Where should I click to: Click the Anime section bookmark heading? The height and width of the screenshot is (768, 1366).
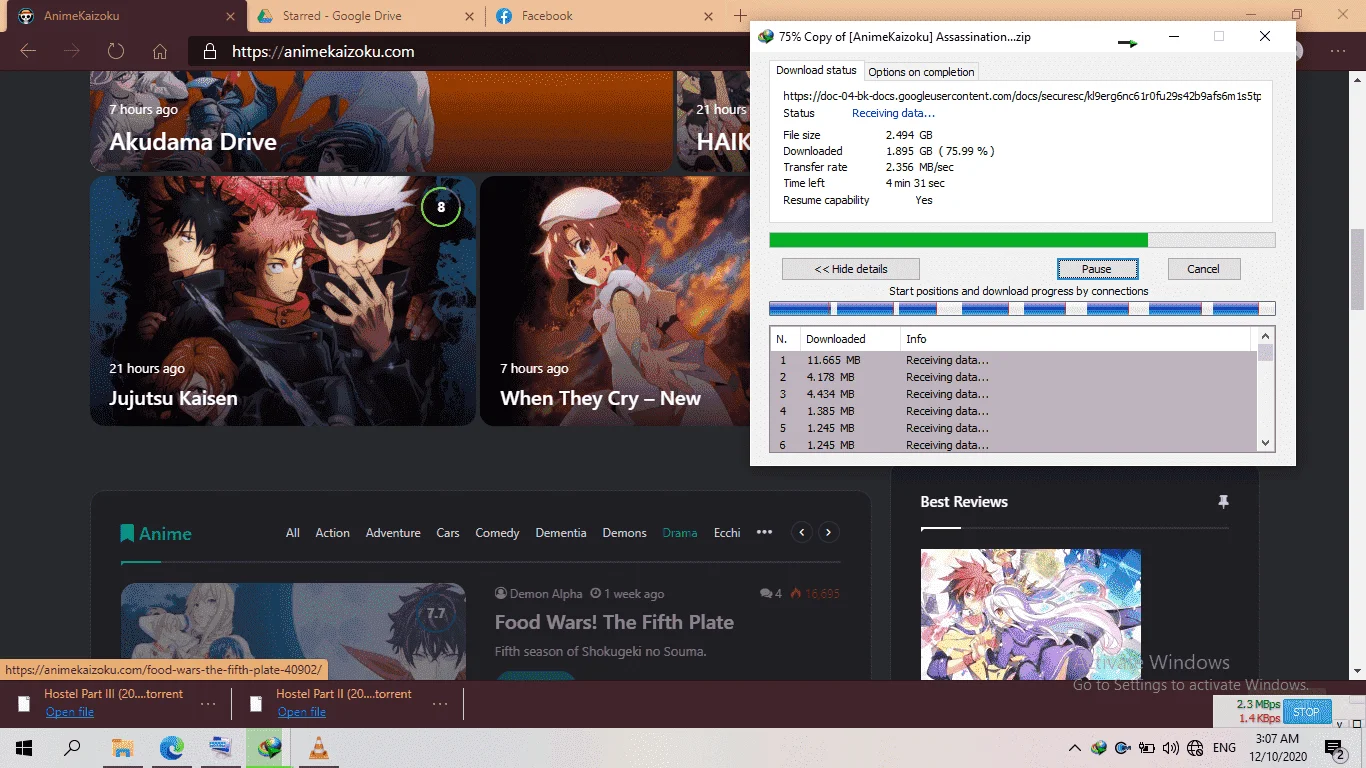156,534
